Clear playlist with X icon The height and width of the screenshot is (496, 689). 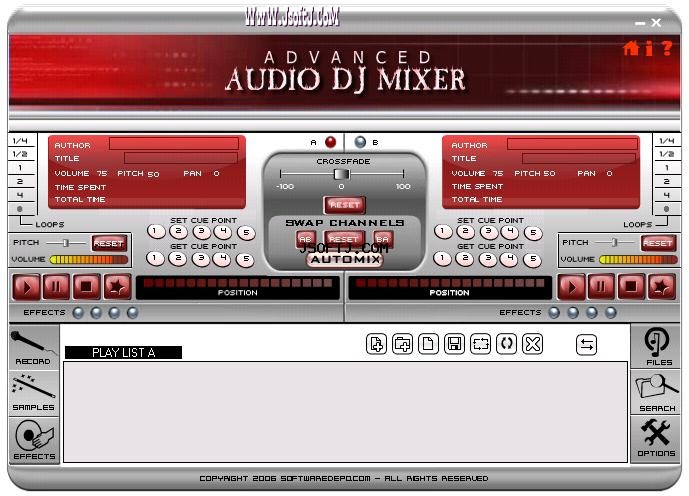coord(533,344)
